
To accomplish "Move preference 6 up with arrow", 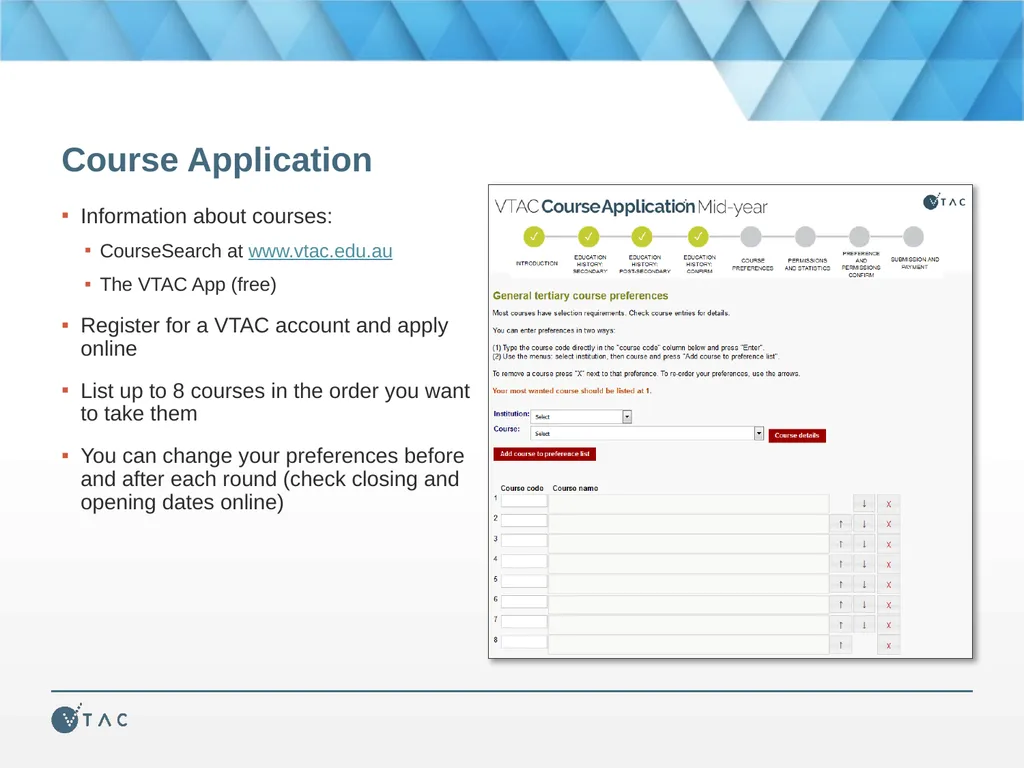I will tap(840, 605).
